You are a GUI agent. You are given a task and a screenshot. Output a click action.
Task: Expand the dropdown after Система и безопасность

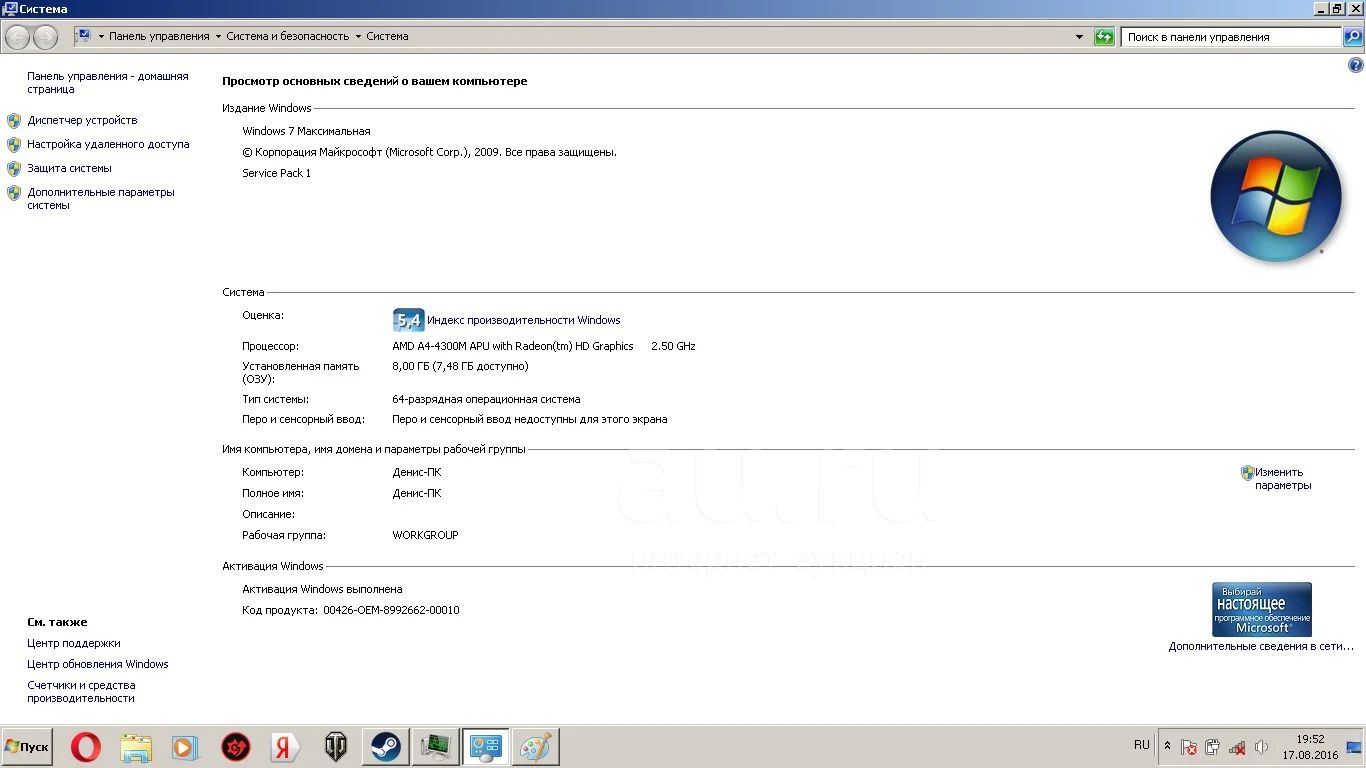click(x=358, y=36)
